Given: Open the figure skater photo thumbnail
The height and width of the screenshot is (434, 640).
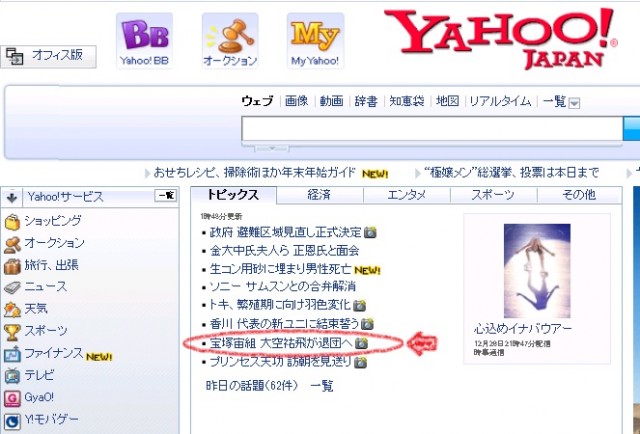Looking at the screenshot, I should pos(537,271).
